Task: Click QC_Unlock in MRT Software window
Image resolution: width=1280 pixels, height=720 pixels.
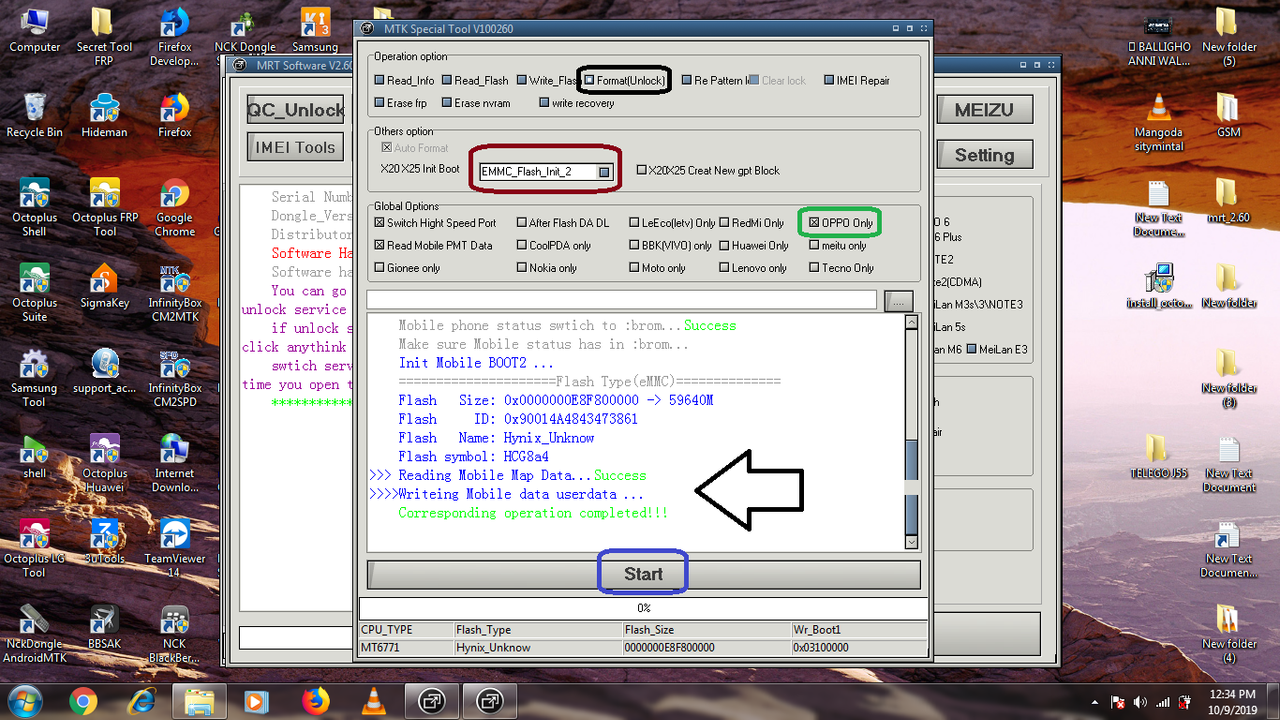Action: tap(295, 110)
